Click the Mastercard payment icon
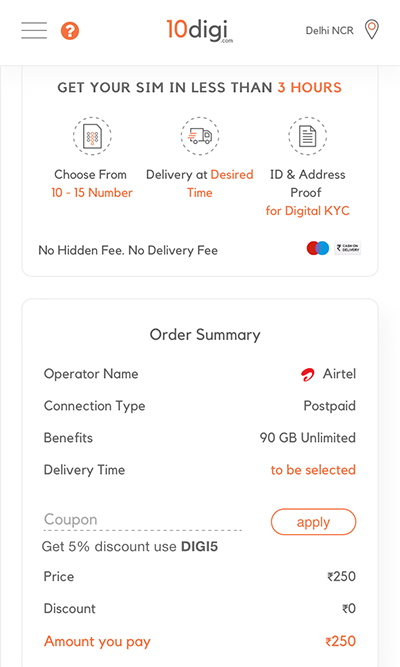 tap(318, 248)
